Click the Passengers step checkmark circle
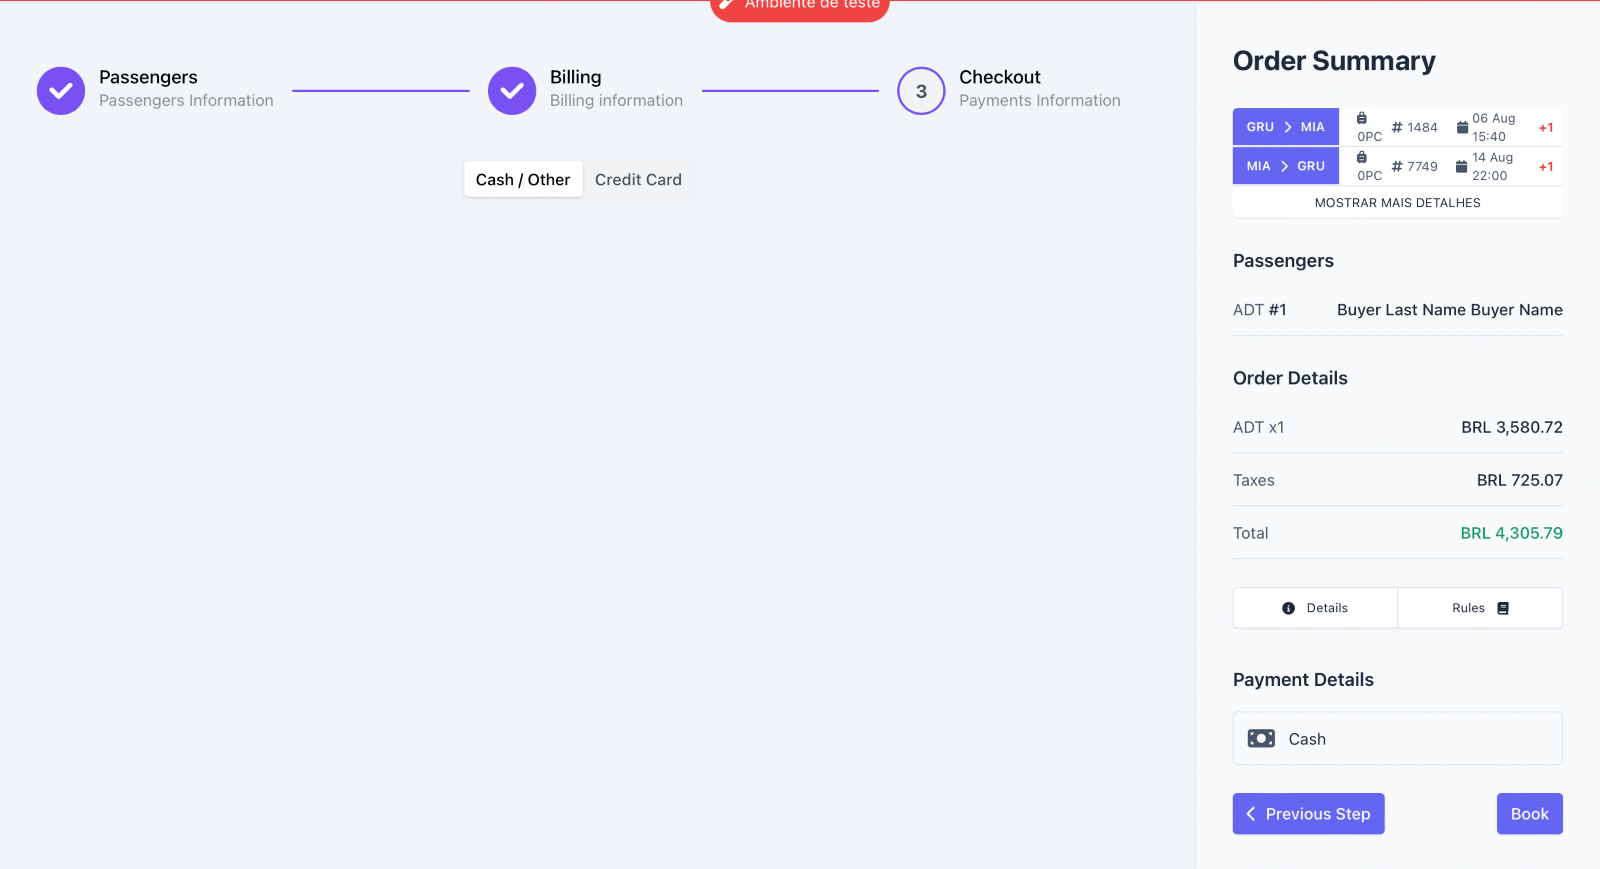This screenshot has height=869, width=1600. click(61, 91)
